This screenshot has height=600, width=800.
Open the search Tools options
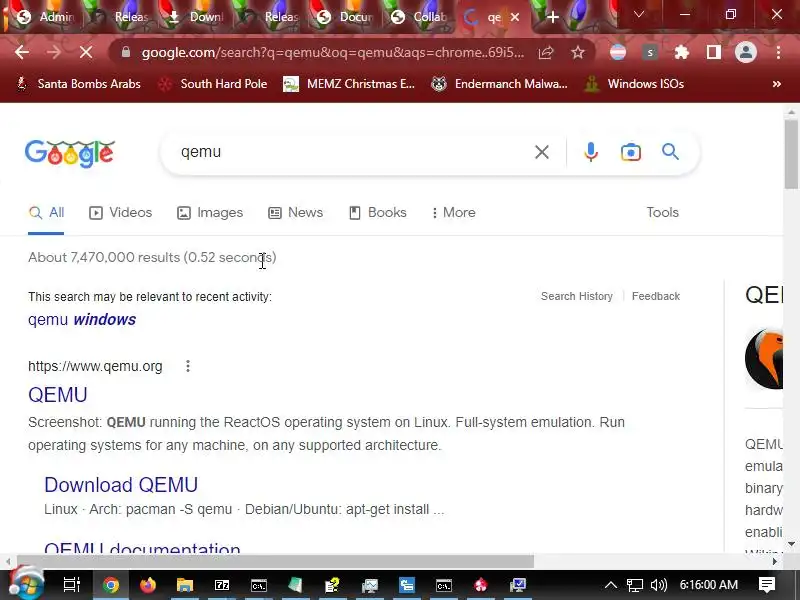pyautogui.click(x=662, y=213)
